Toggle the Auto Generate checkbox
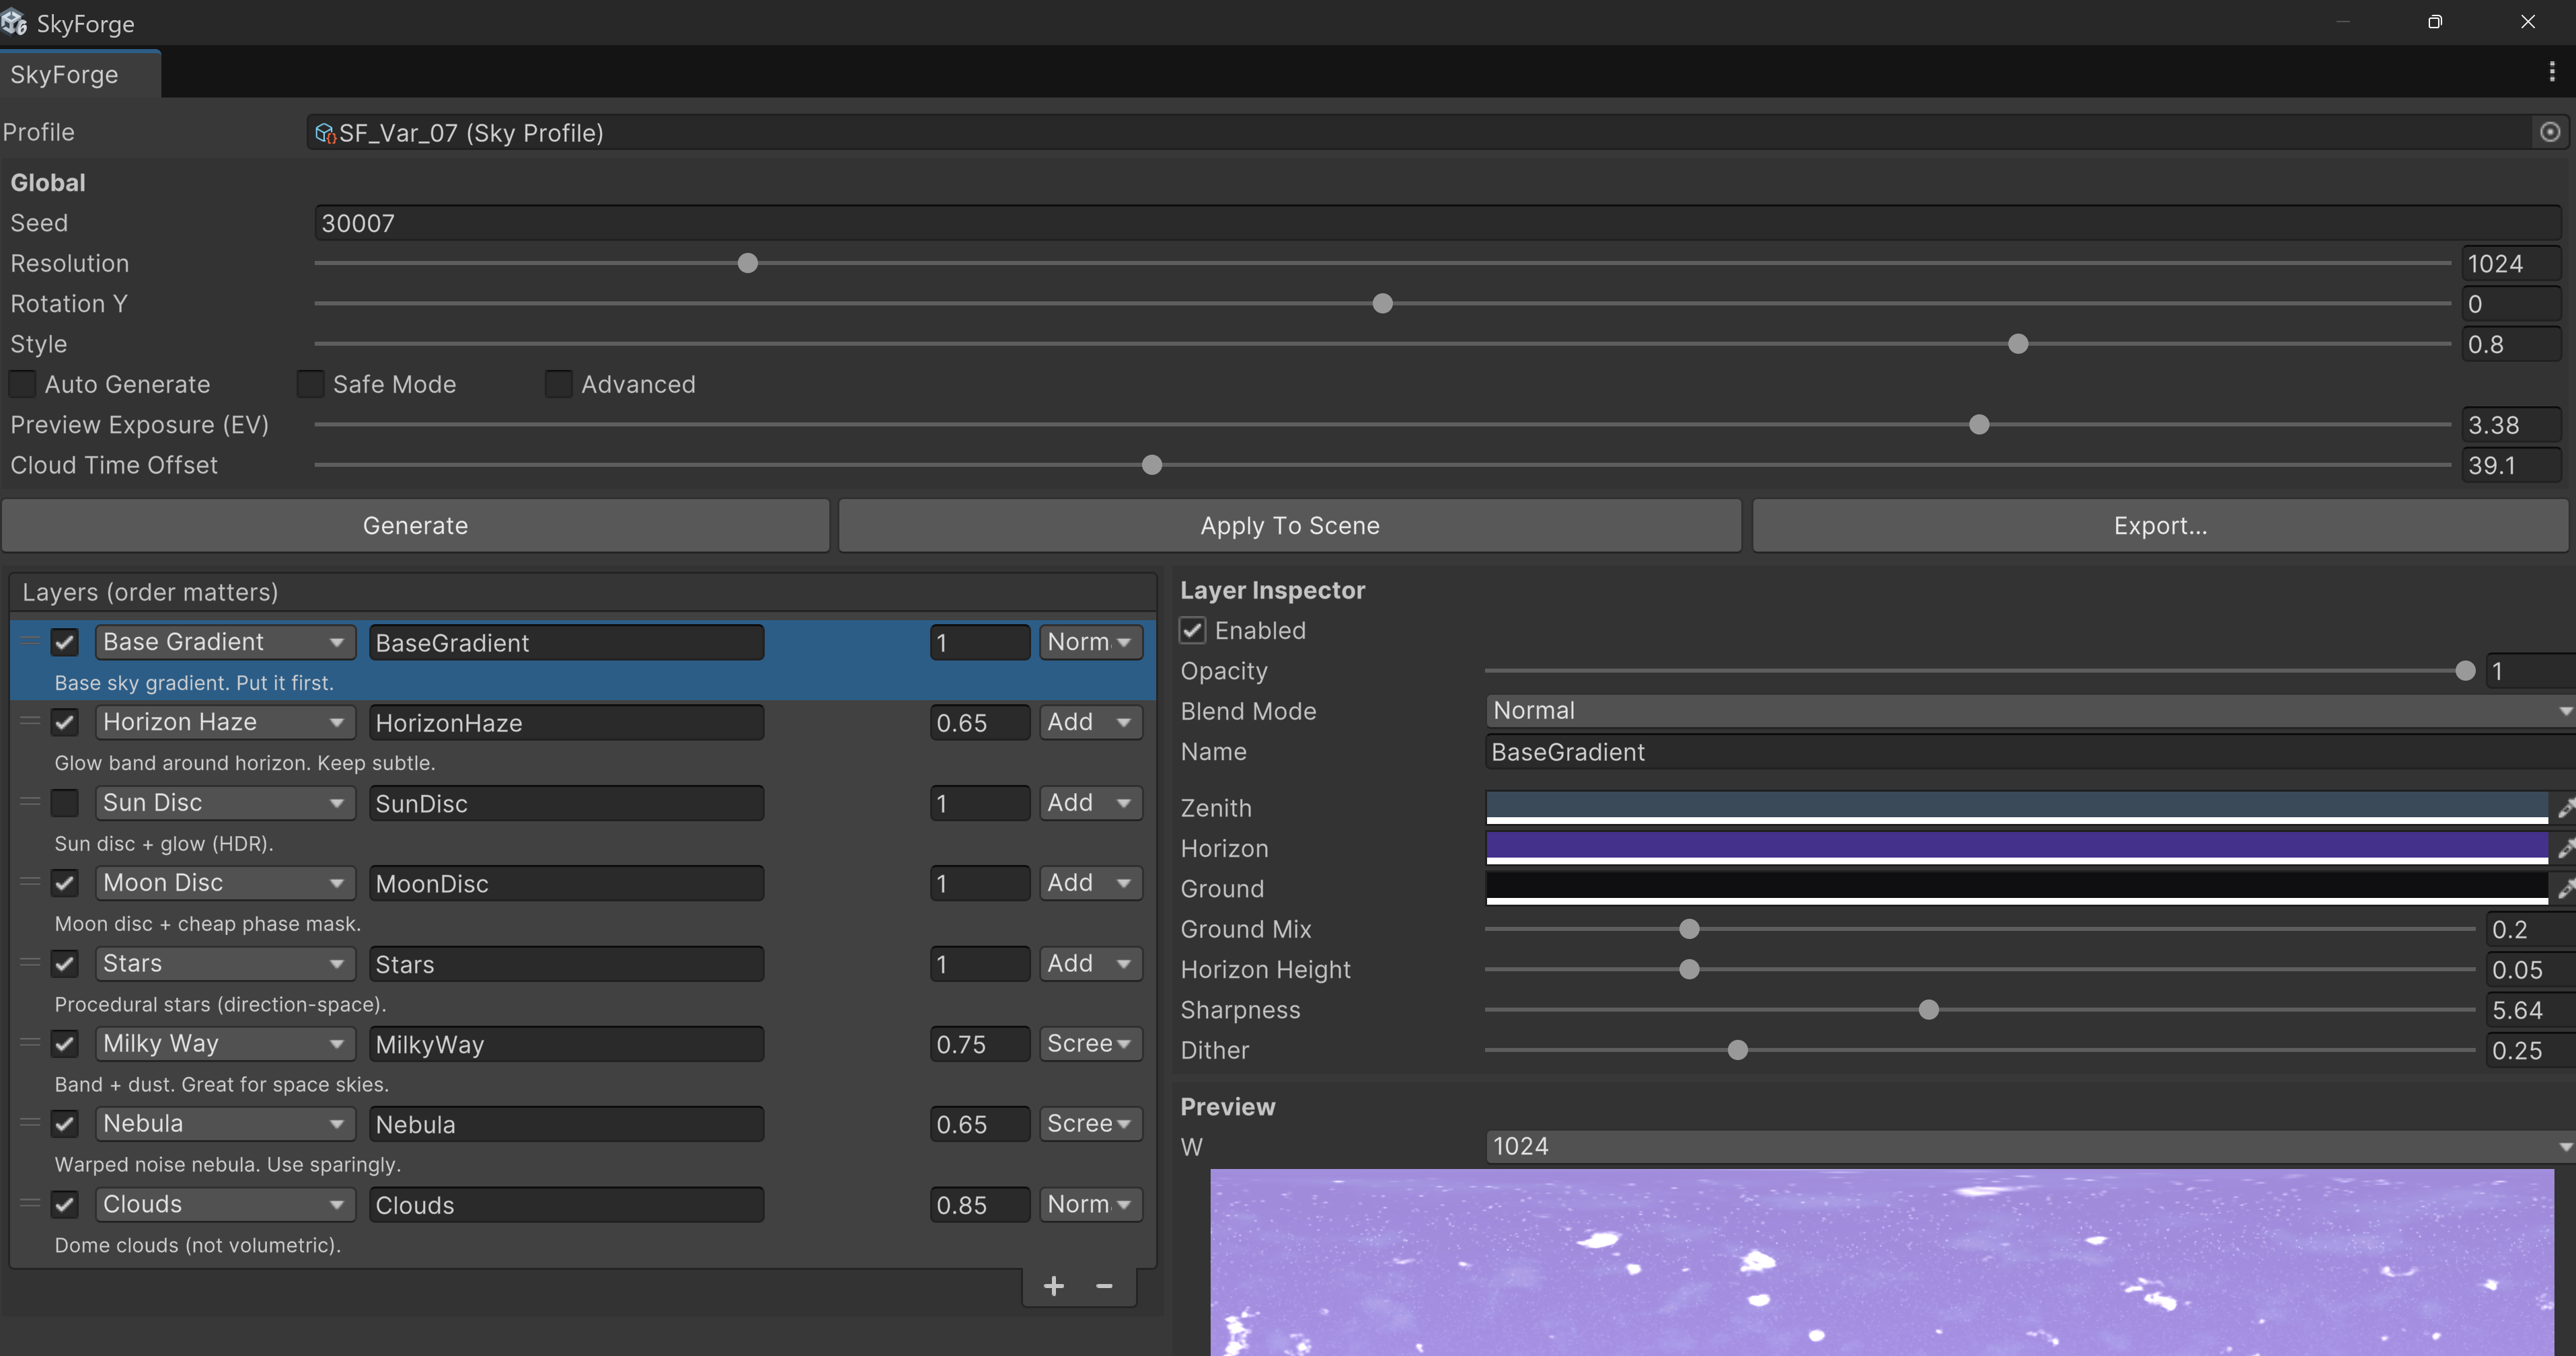2576x1356 pixels. click(x=22, y=384)
